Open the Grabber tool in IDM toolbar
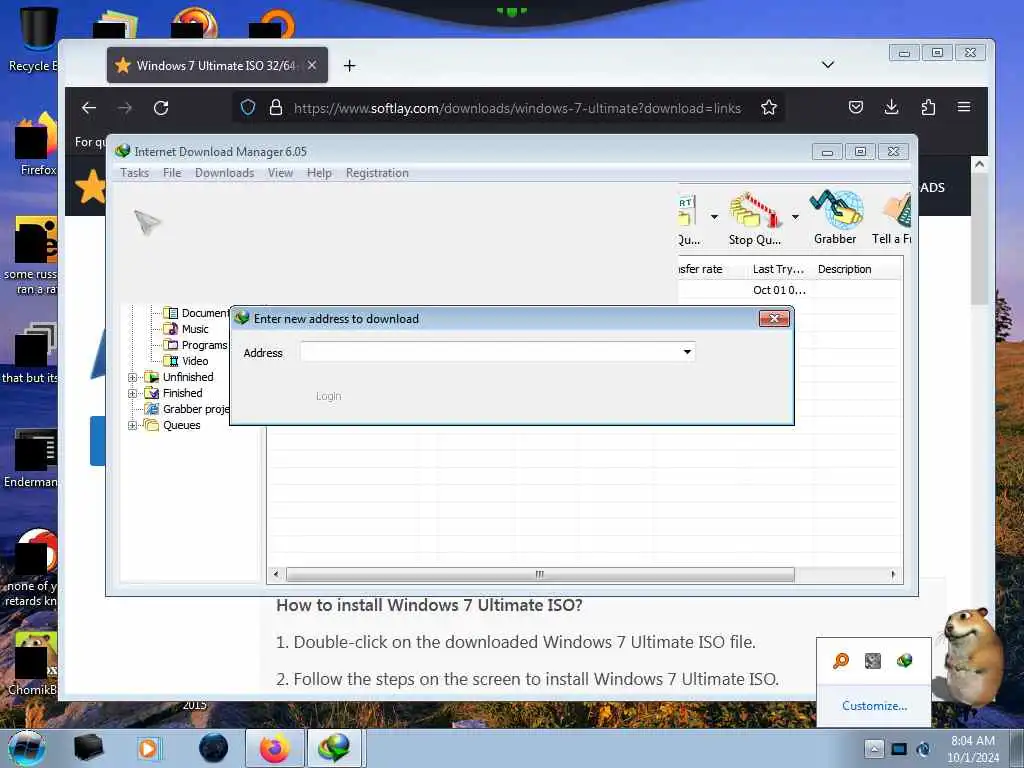 point(835,218)
